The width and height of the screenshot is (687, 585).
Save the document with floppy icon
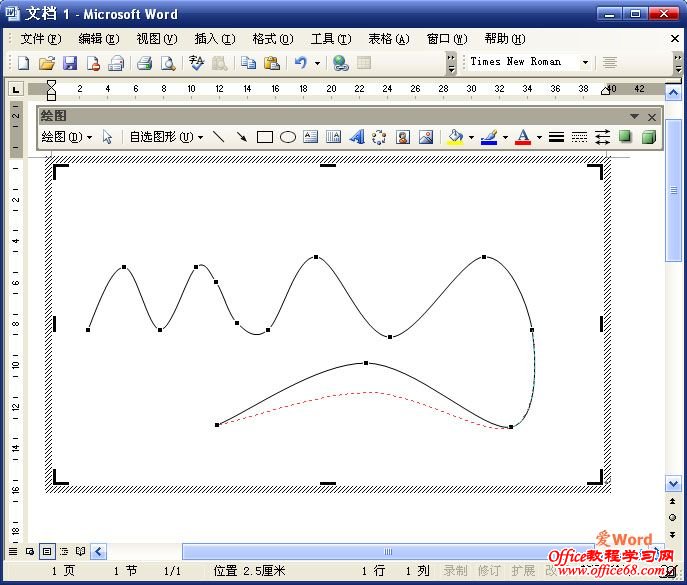point(70,63)
